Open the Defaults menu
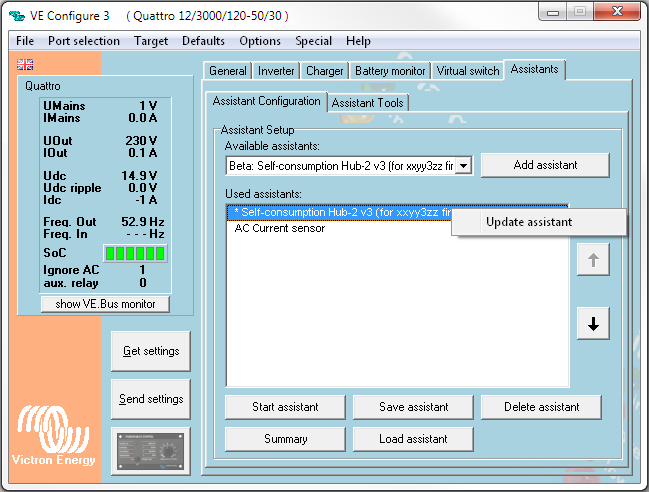The height and width of the screenshot is (492, 649). 203,41
